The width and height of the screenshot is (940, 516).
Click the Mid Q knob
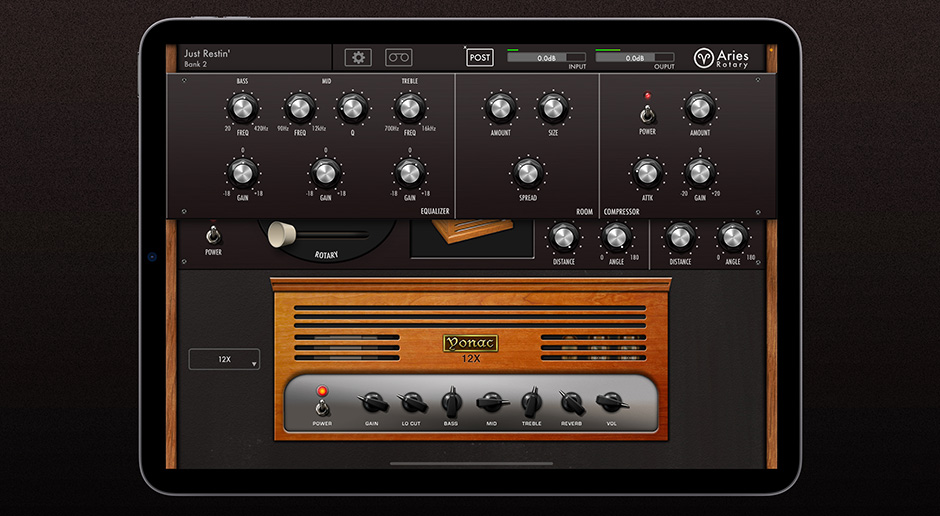[352, 107]
